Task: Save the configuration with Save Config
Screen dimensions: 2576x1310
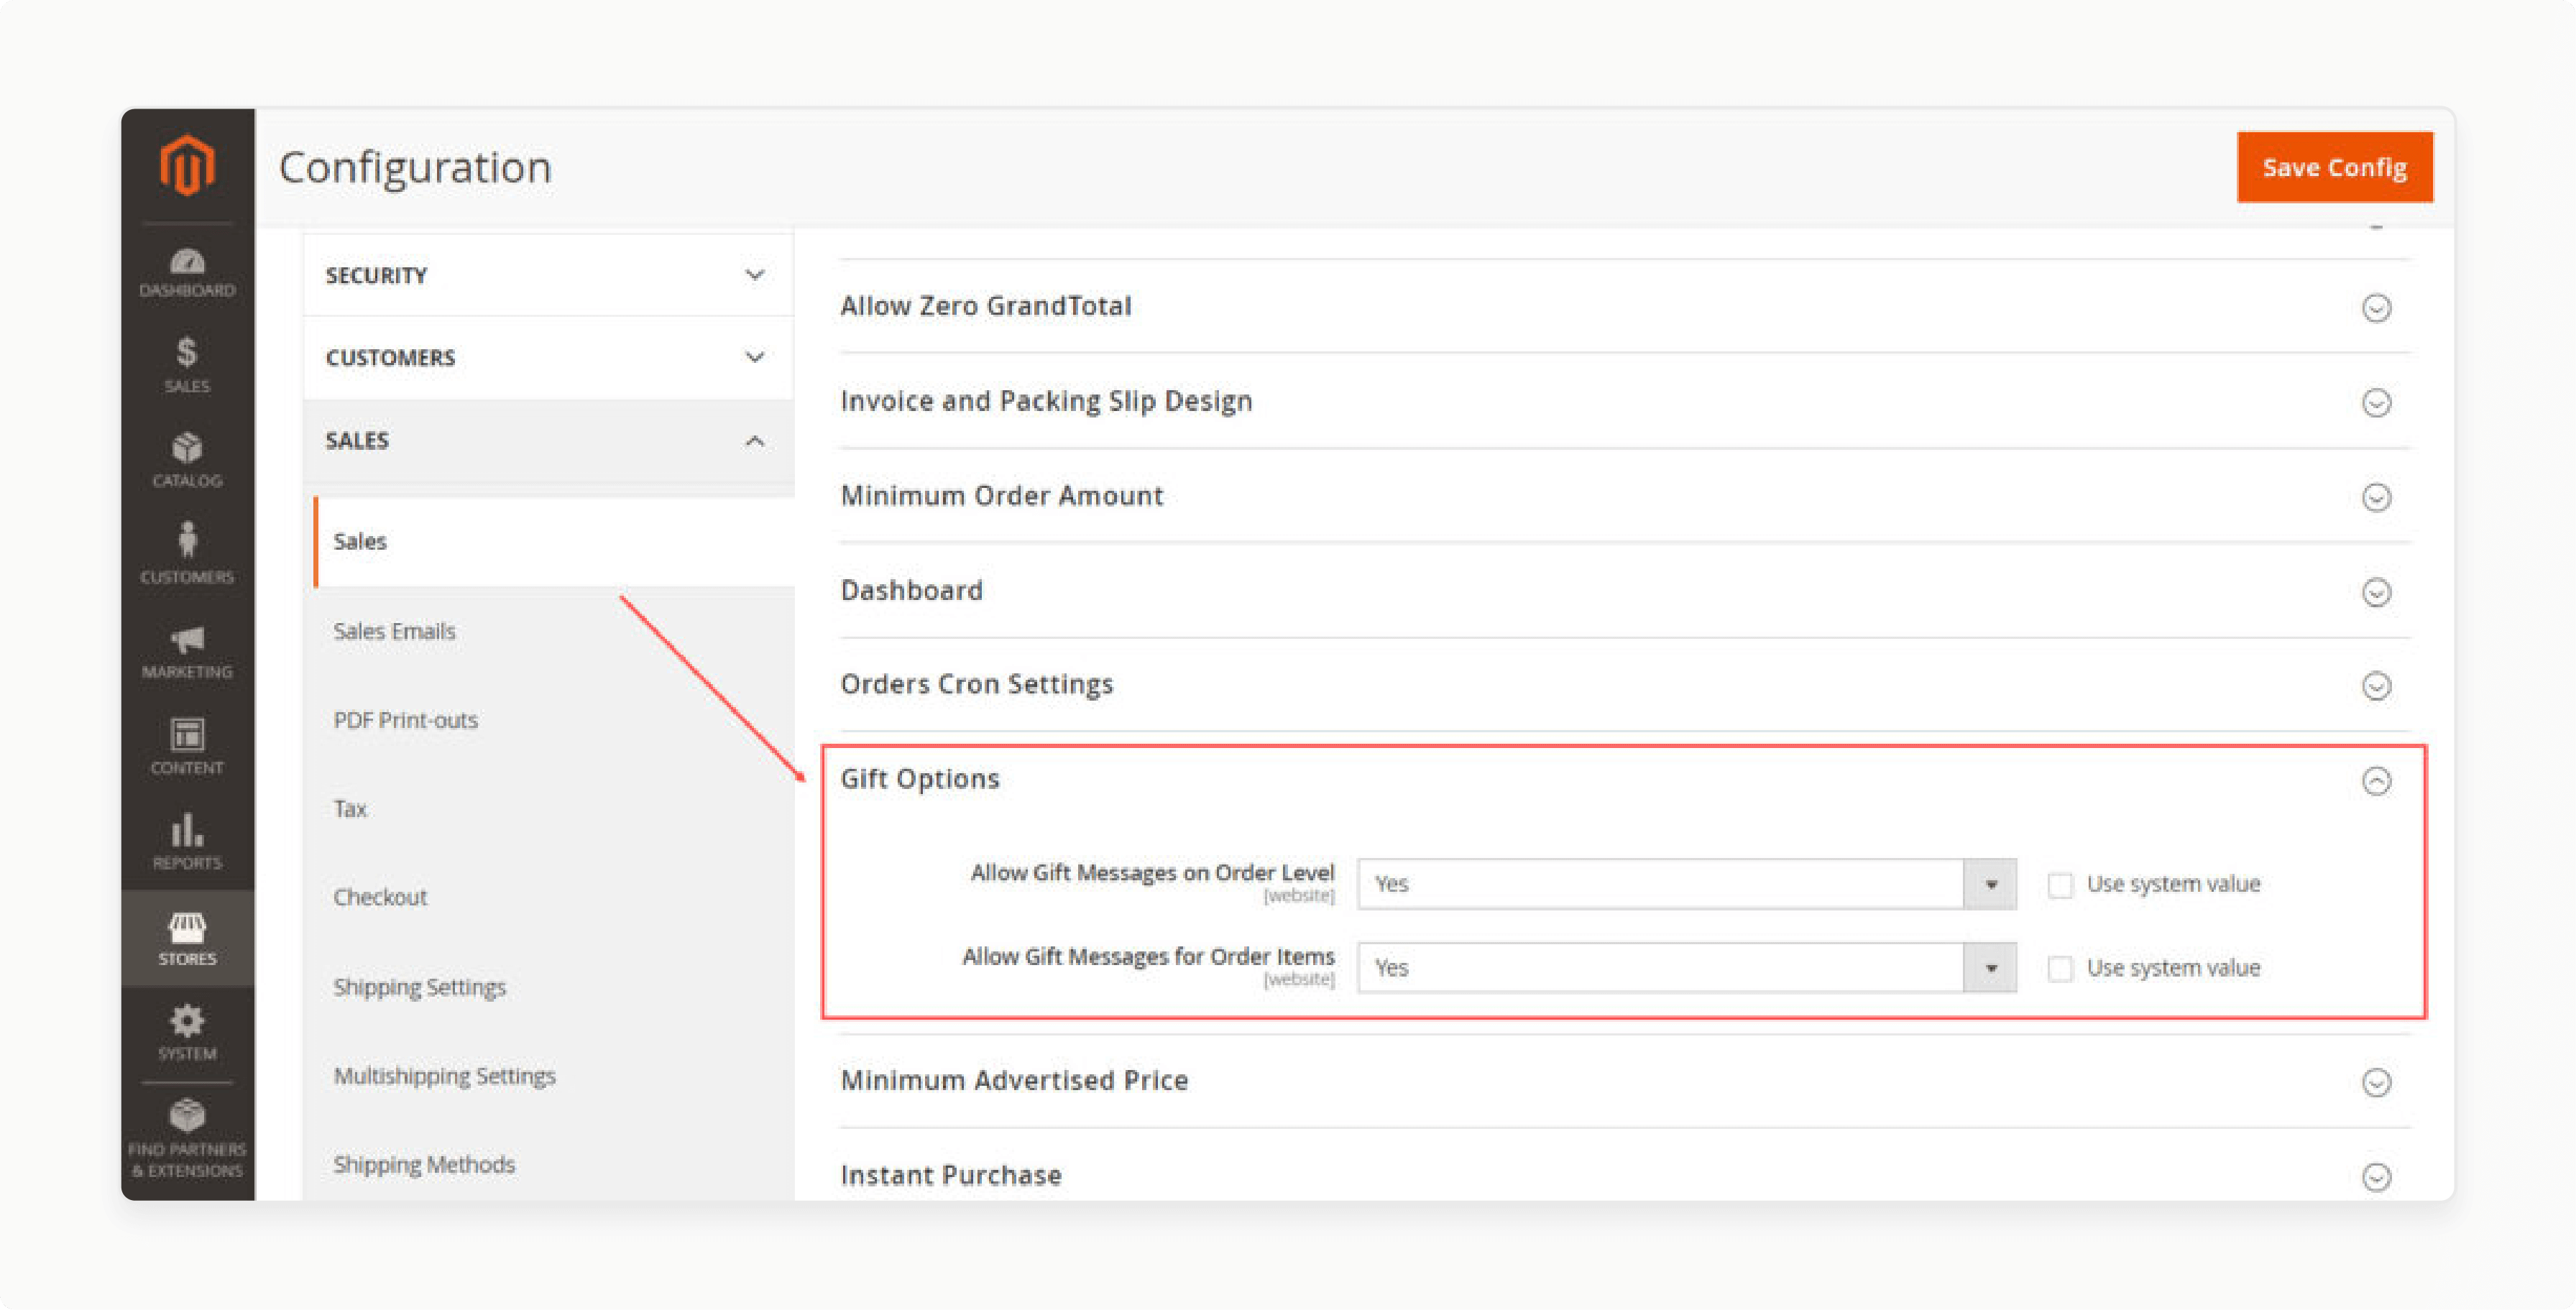Action: (x=2334, y=167)
